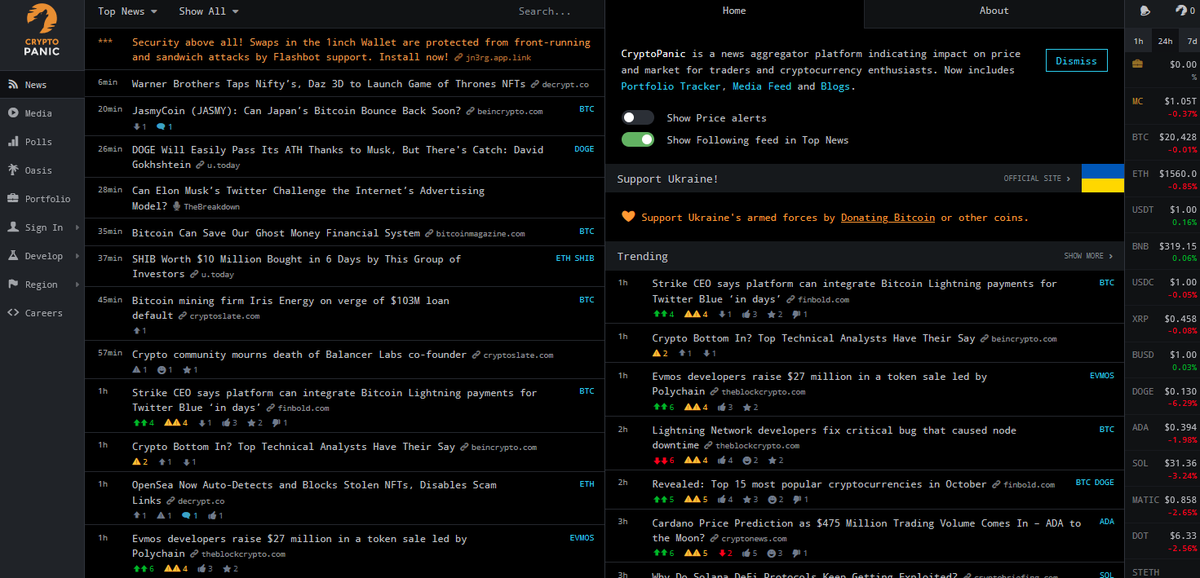Click bullish arrows on trending Strike CEO story
Screen dimensions: 1200x578
[x=659, y=314]
